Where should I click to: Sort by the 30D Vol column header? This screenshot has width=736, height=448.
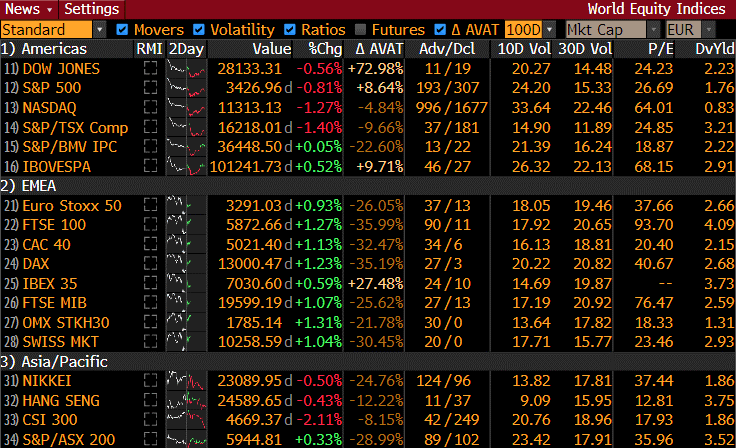[x=585, y=49]
